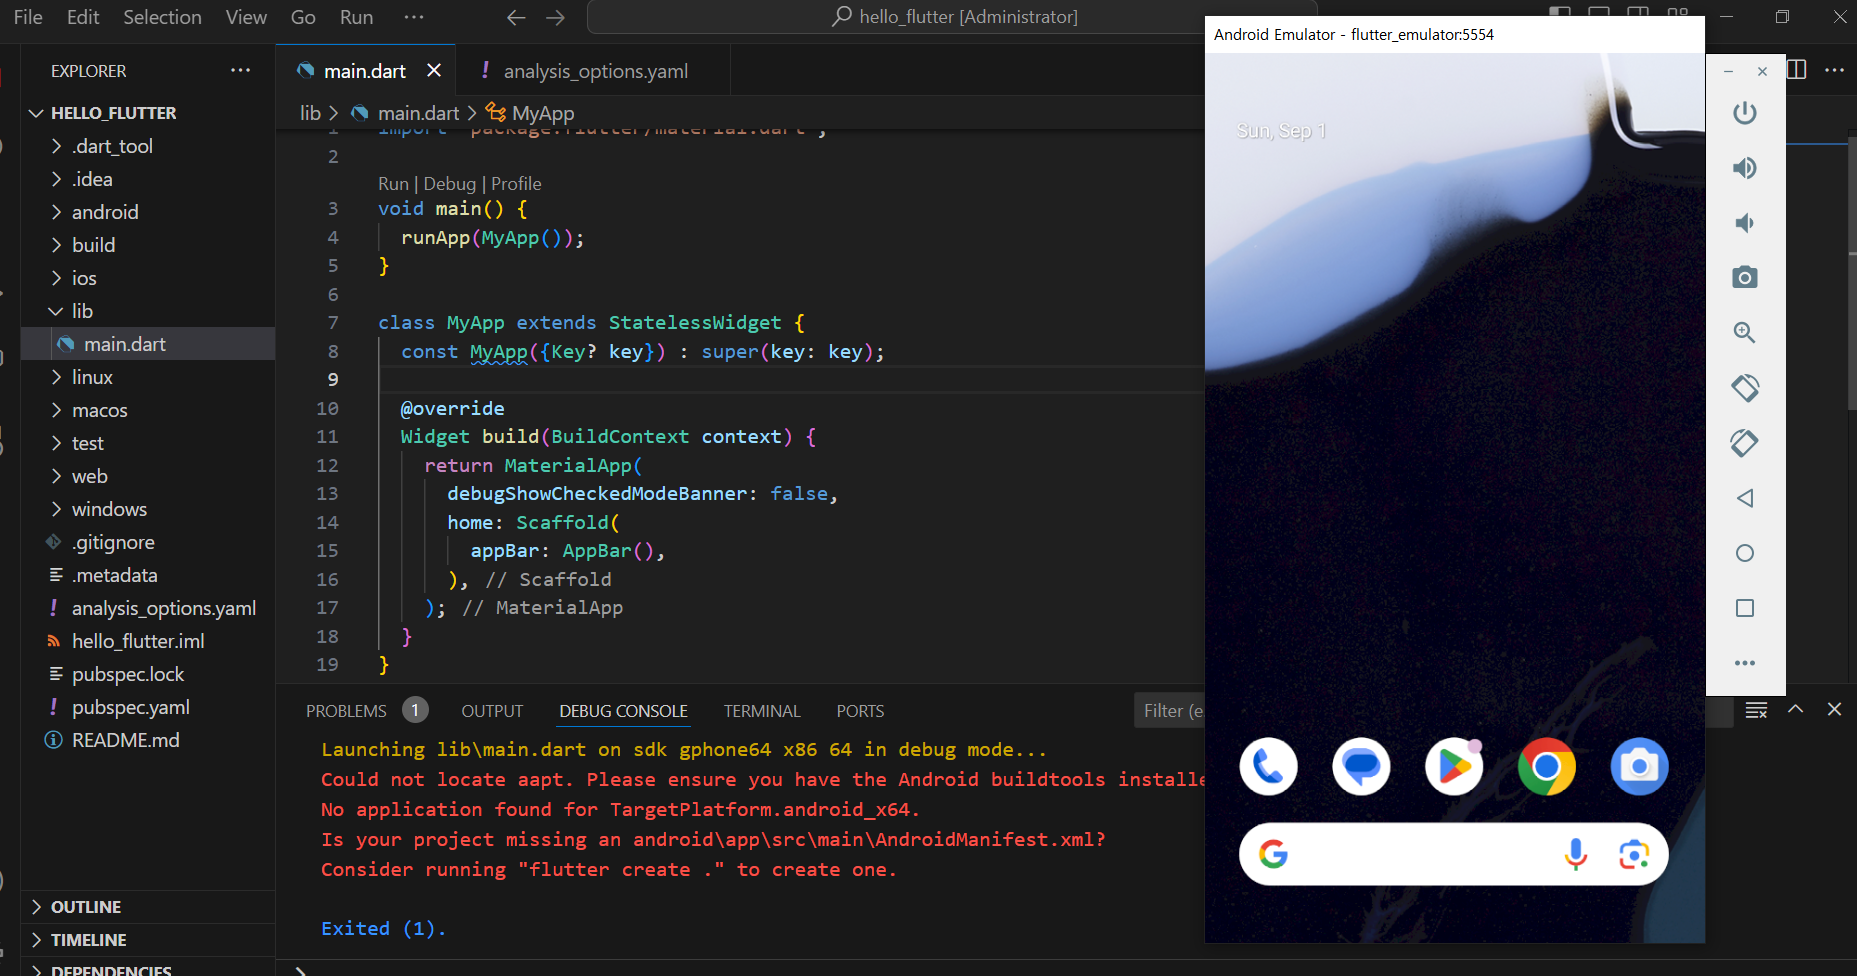Click the split editor icon
Viewport: 1857px width, 976px height.
pos(1796,69)
